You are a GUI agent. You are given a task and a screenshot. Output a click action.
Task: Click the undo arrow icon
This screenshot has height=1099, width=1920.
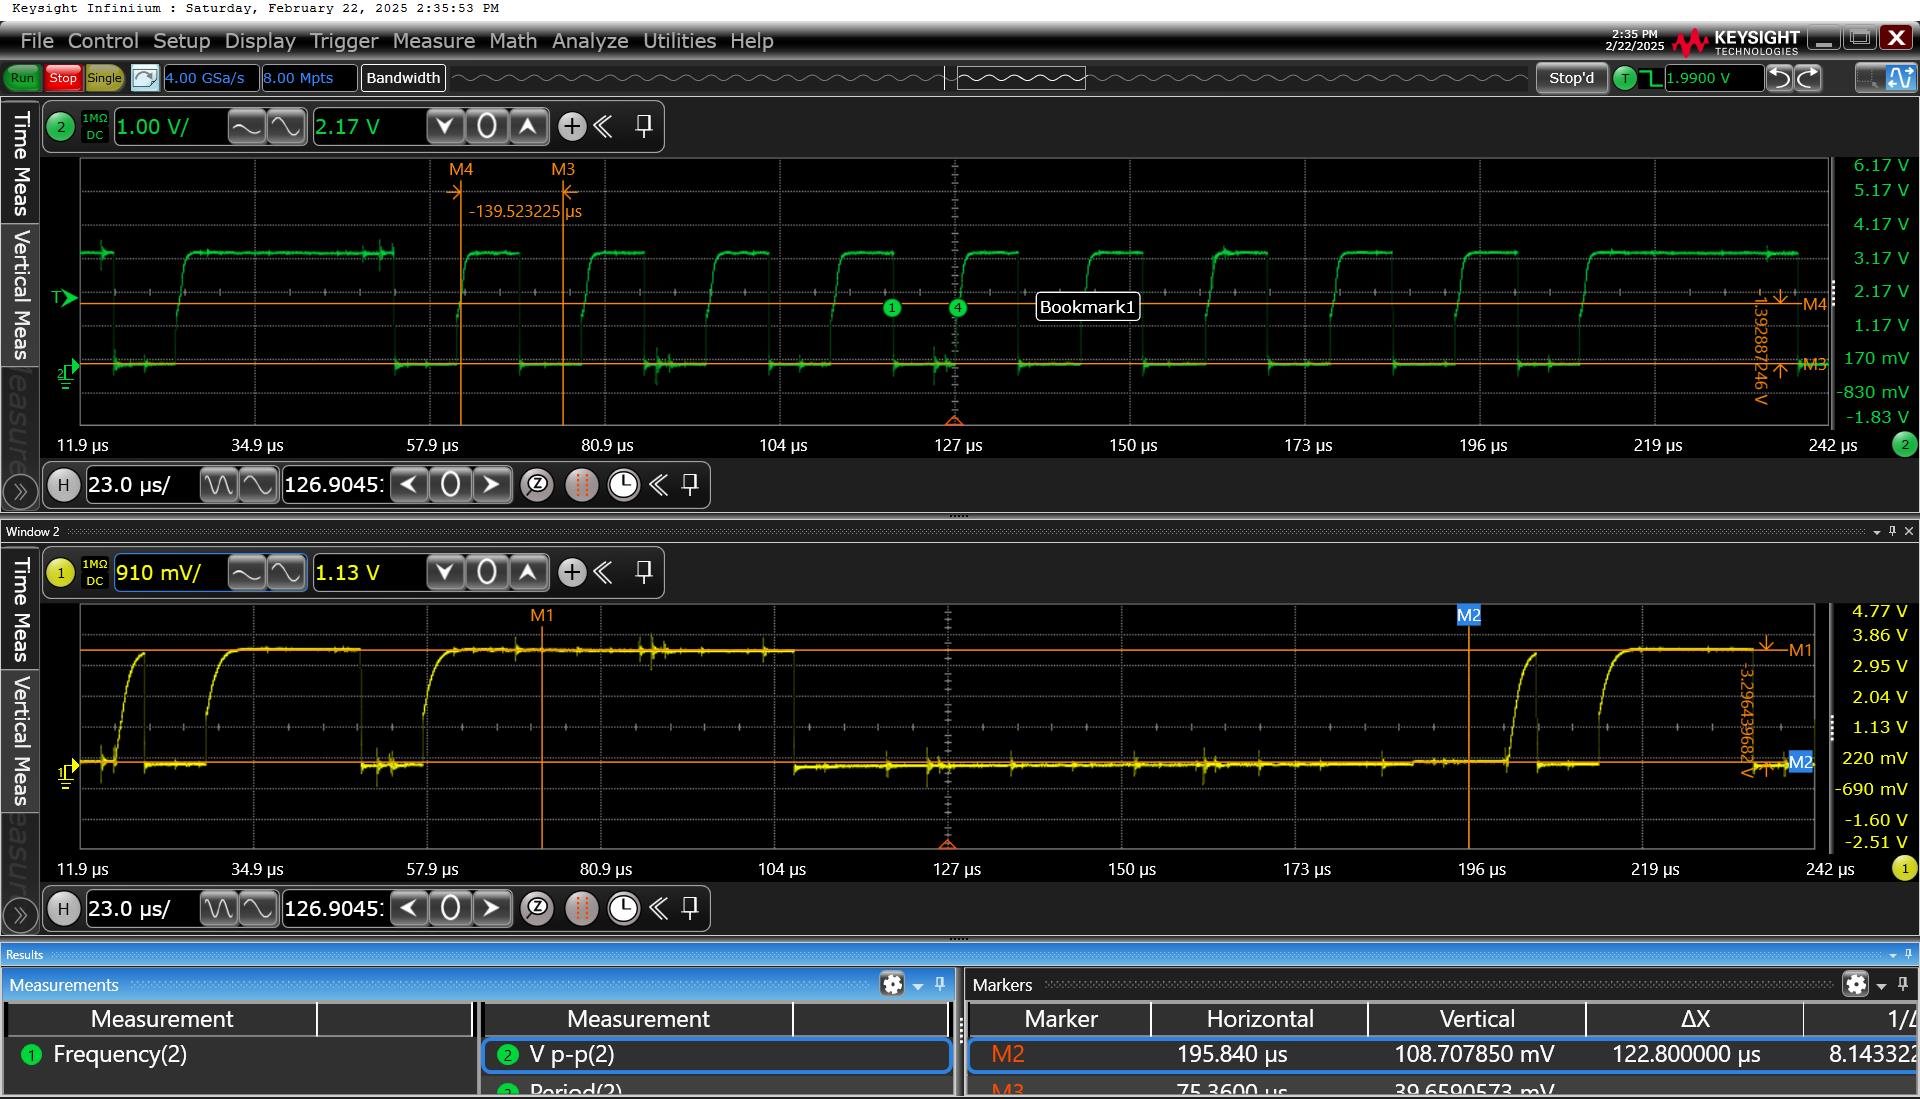(x=1779, y=78)
